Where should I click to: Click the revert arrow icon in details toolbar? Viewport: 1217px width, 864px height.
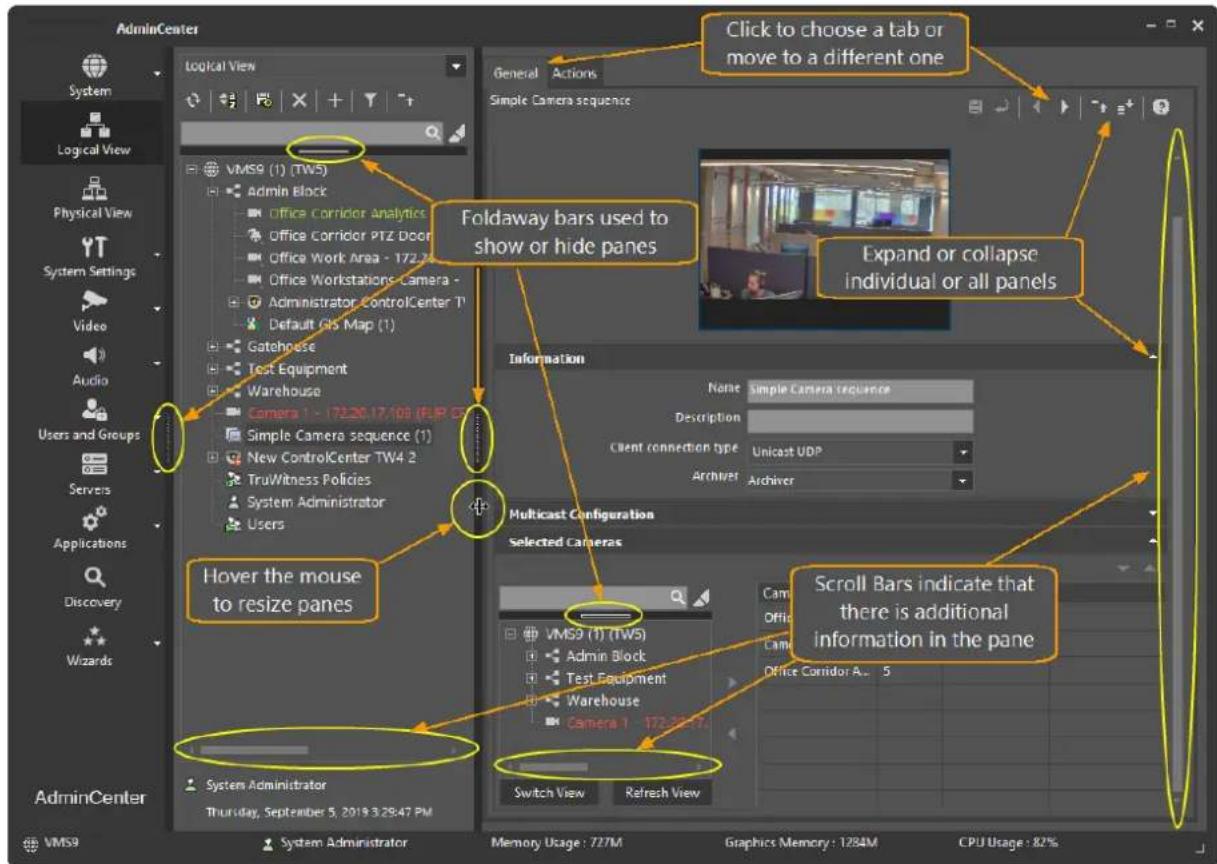click(x=1000, y=104)
